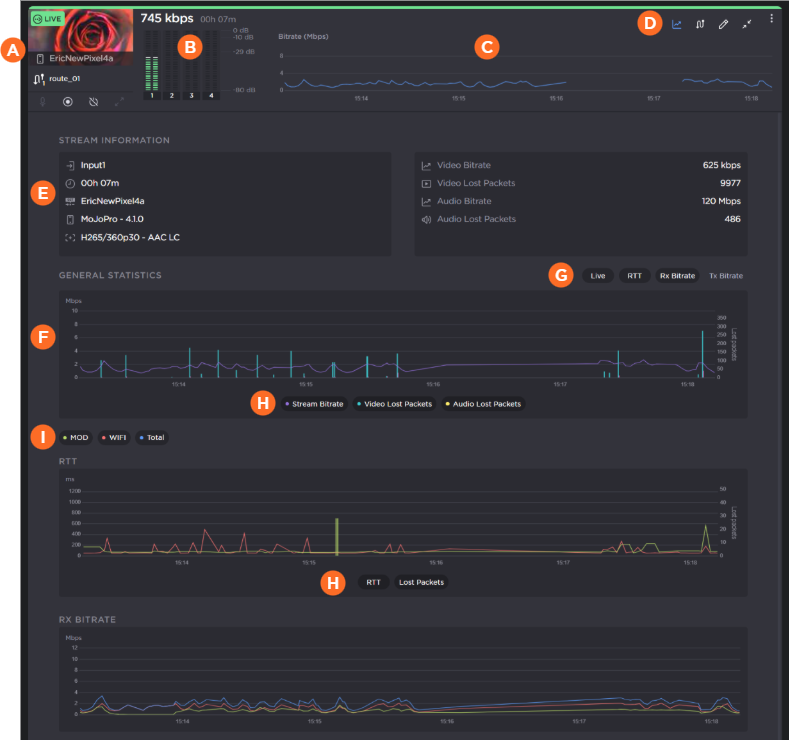This screenshot has height=740, width=789.
Task: Click the pencil edit icon
Action: [x=723, y=24]
